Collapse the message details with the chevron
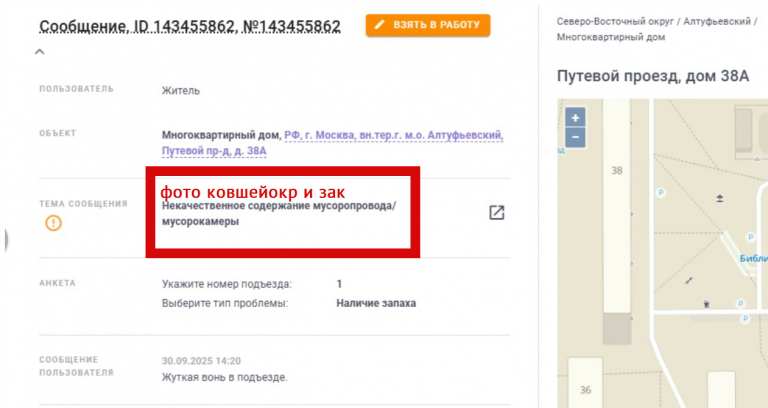768x408 pixels. [x=40, y=51]
